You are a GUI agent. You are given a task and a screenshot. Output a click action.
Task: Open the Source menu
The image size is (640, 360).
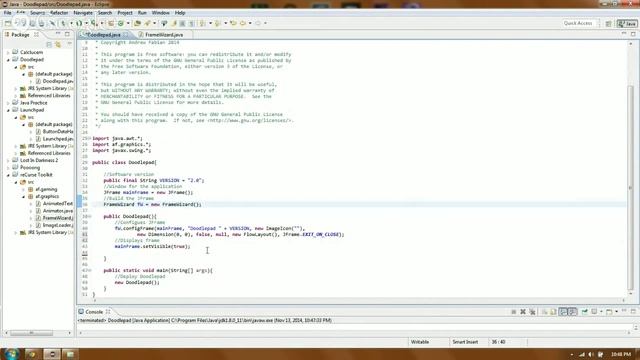tap(37, 13)
